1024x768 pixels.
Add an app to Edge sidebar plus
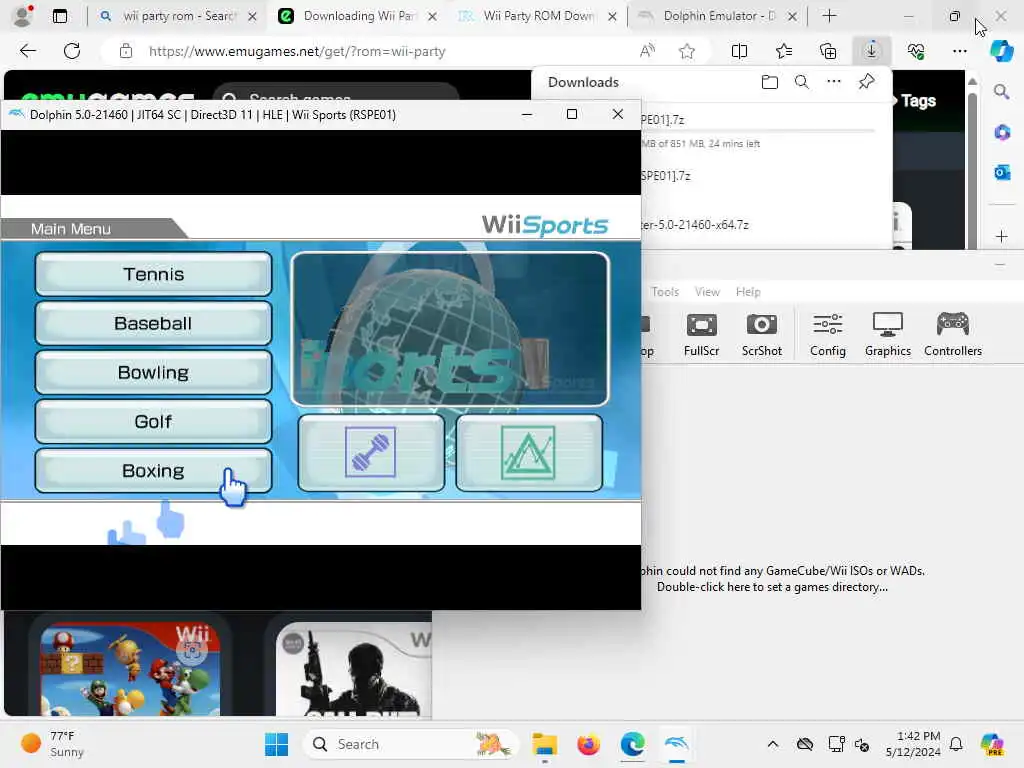pos(1001,236)
